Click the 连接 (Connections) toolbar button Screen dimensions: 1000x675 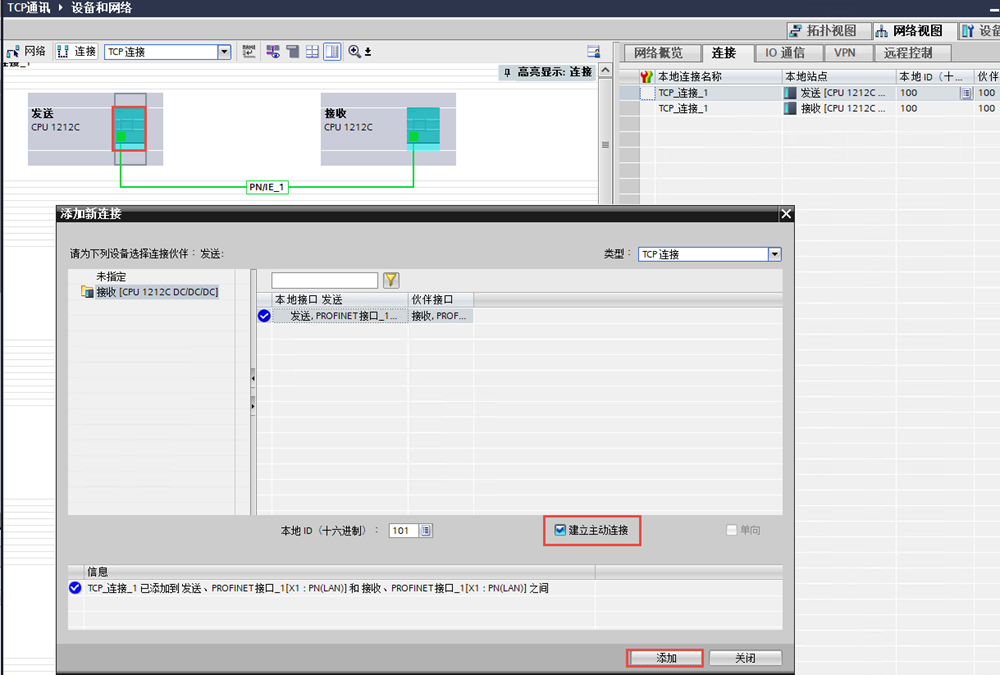click(x=76, y=51)
